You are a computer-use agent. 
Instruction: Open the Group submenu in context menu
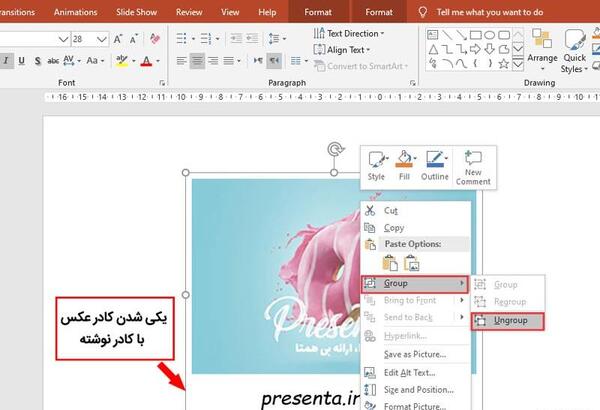tap(414, 284)
